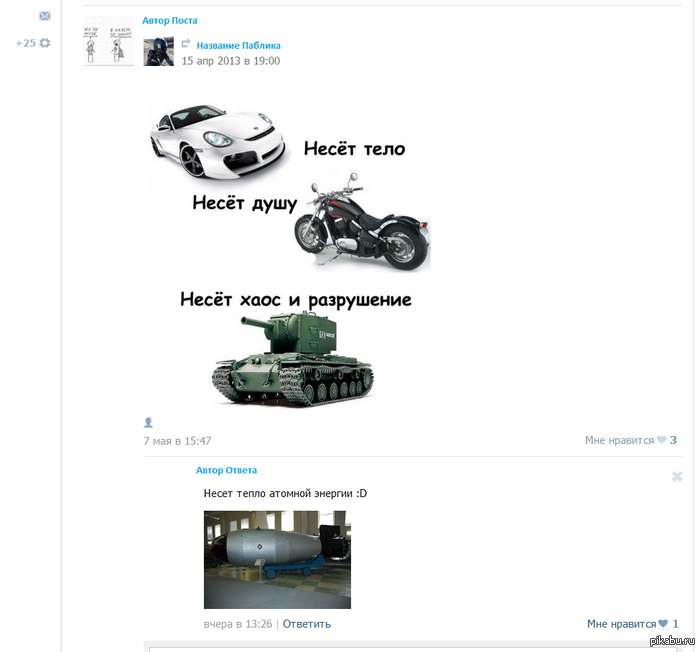
Task: Open the post author's avatar thumbnail
Action: (108, 41)
